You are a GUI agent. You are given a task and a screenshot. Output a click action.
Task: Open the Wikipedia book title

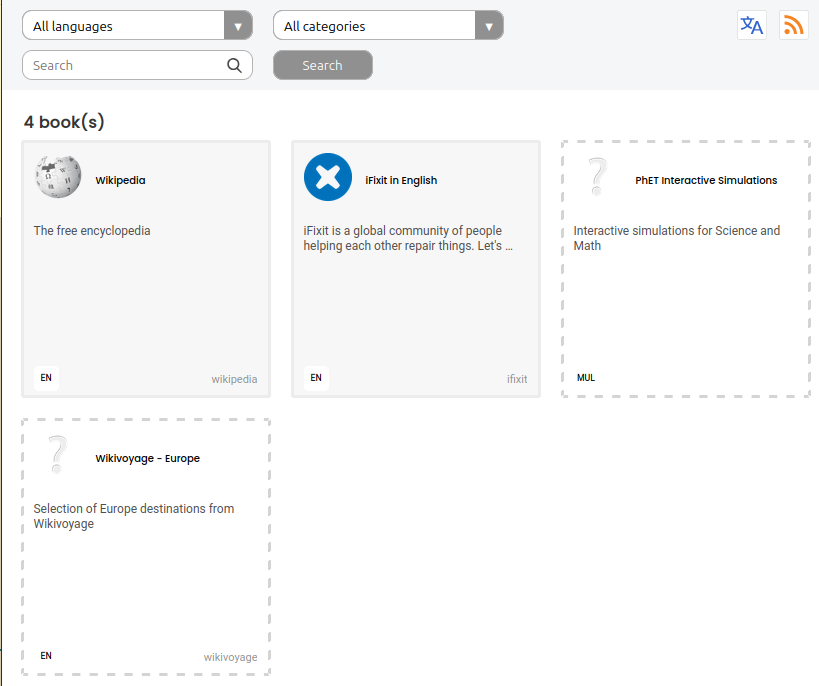pos(120,180)
